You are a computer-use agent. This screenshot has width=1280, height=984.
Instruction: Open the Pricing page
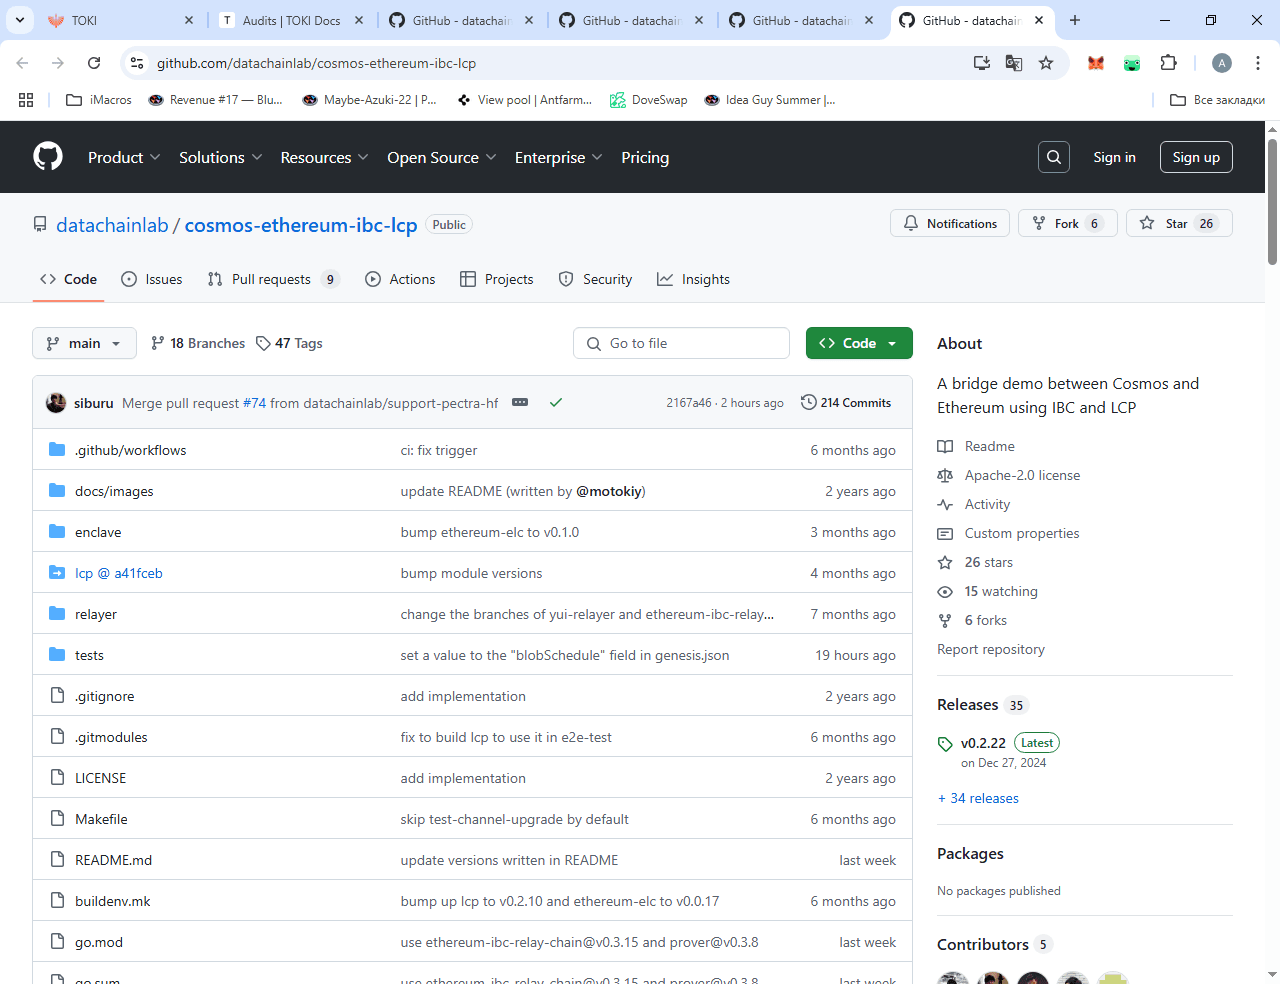[645, 157]
